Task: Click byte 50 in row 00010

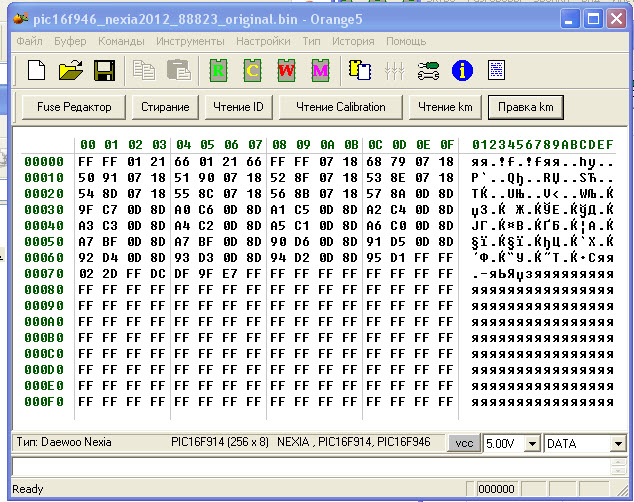Action: point(86,178)
